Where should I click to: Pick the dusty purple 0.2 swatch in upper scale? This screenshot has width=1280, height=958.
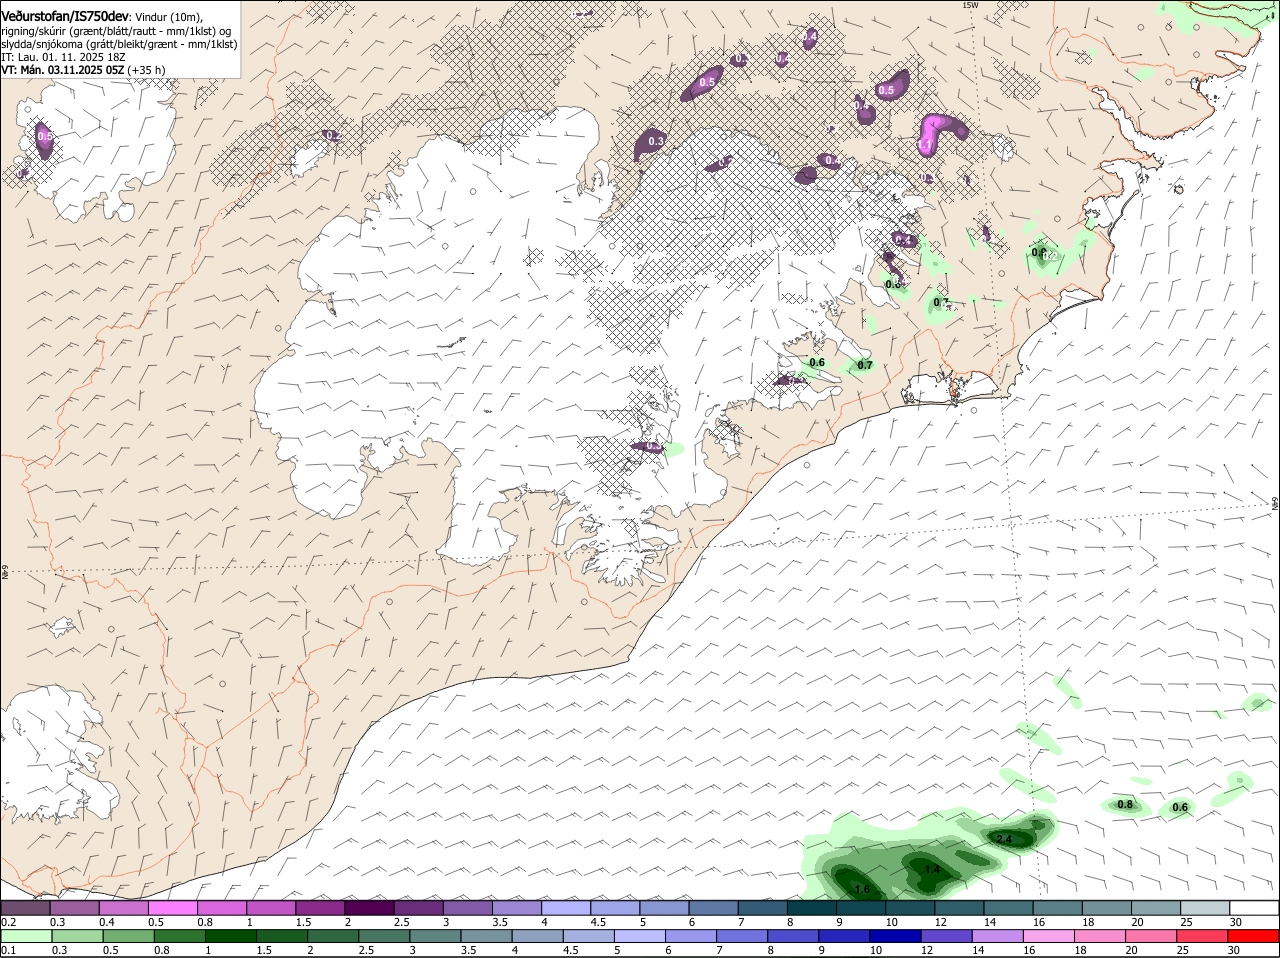(x=26, y=908)
